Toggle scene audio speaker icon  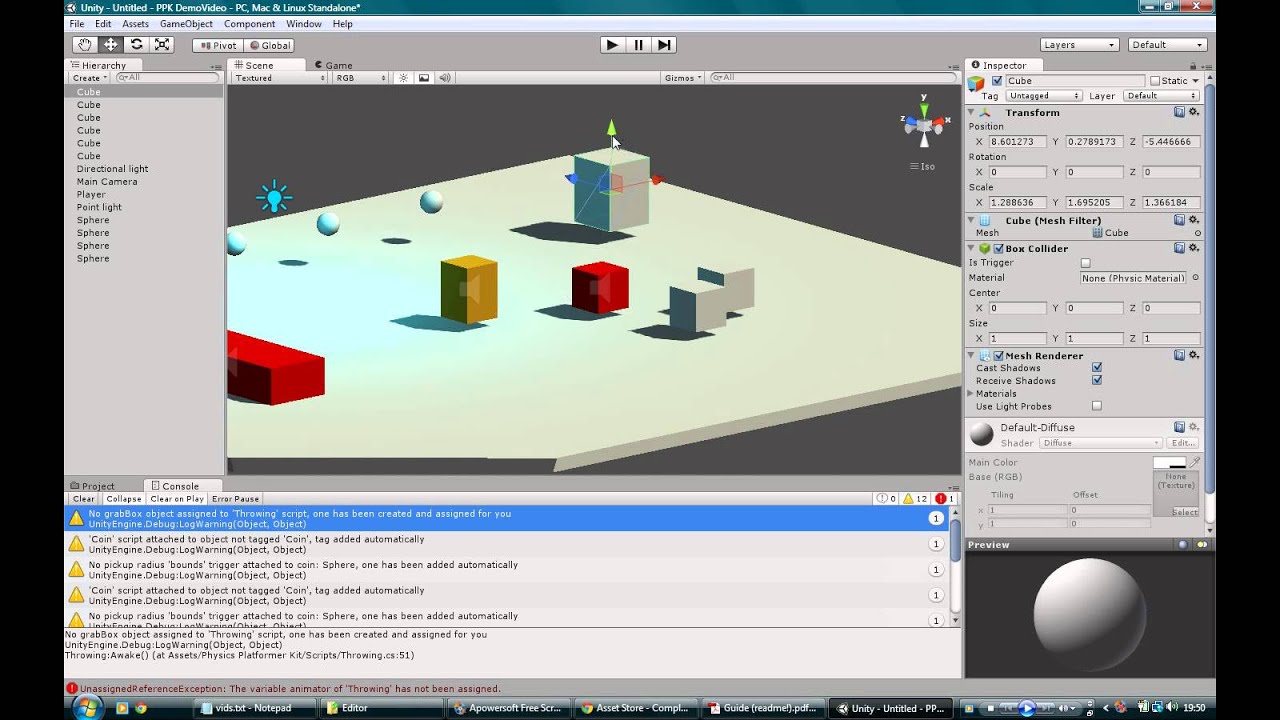coord(445,78)
